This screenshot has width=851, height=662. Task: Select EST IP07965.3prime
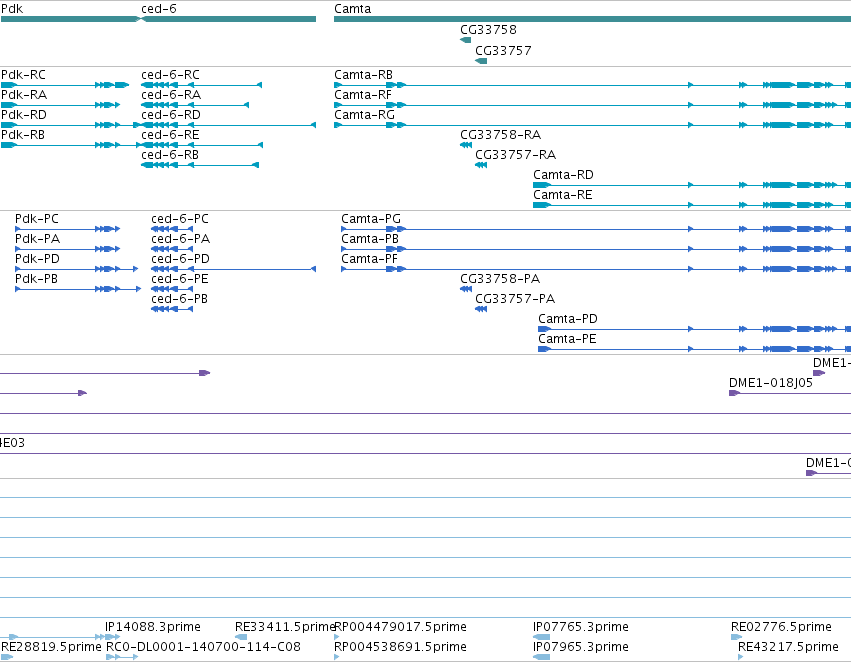click(581, 647)
